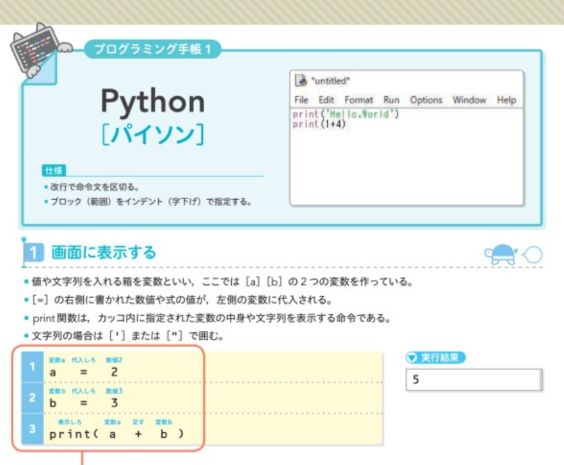This screenshot has height=465, width=564.
Task: Click the code b = 3
Action: pos(84,403)
